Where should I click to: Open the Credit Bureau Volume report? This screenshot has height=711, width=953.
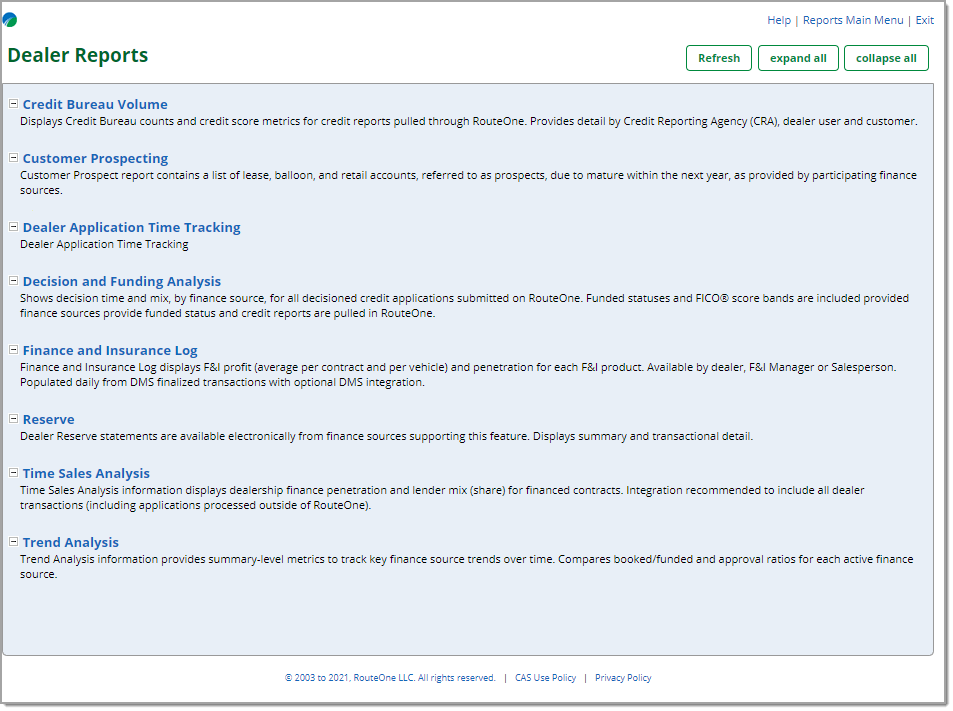(95, 105)
